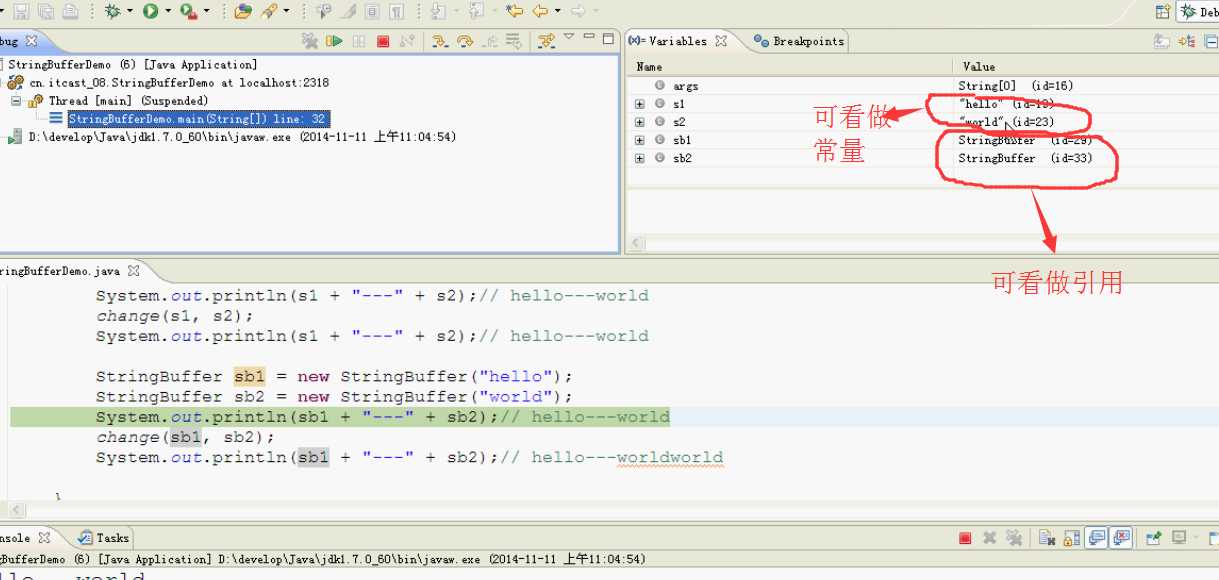Select Thread [main] (Suspended) entry

point(128,101)
